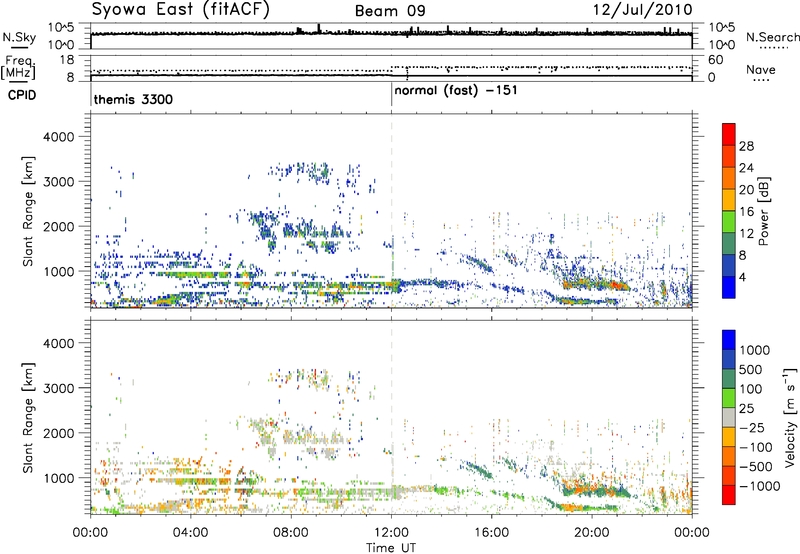
Task: Click the '12:00' time axis label
Action: click(391, 533)
